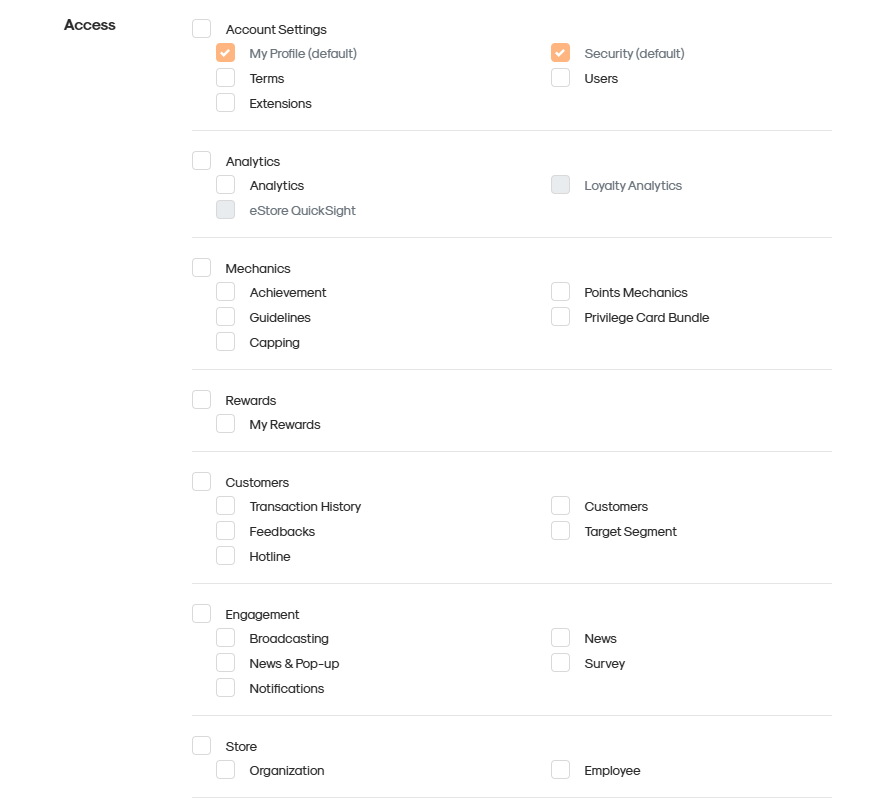Select the Extensions checkbox
The height and width of the screenshot is (804, 895).
coord(225,103)
